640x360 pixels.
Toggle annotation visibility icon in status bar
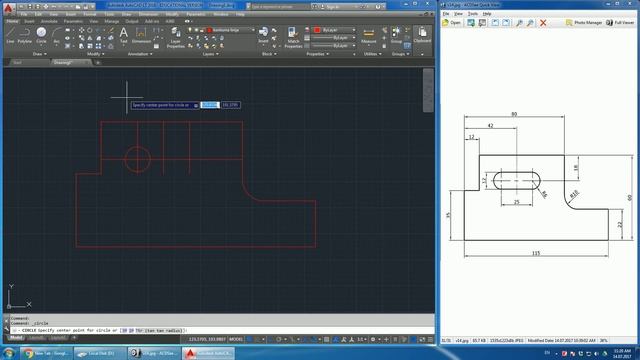click(x=336, y=339)
